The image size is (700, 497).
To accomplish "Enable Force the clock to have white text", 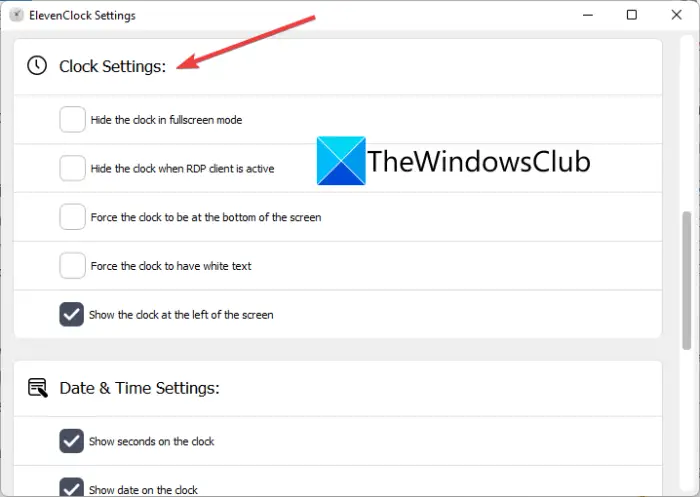I will click(x=72, y=265).
